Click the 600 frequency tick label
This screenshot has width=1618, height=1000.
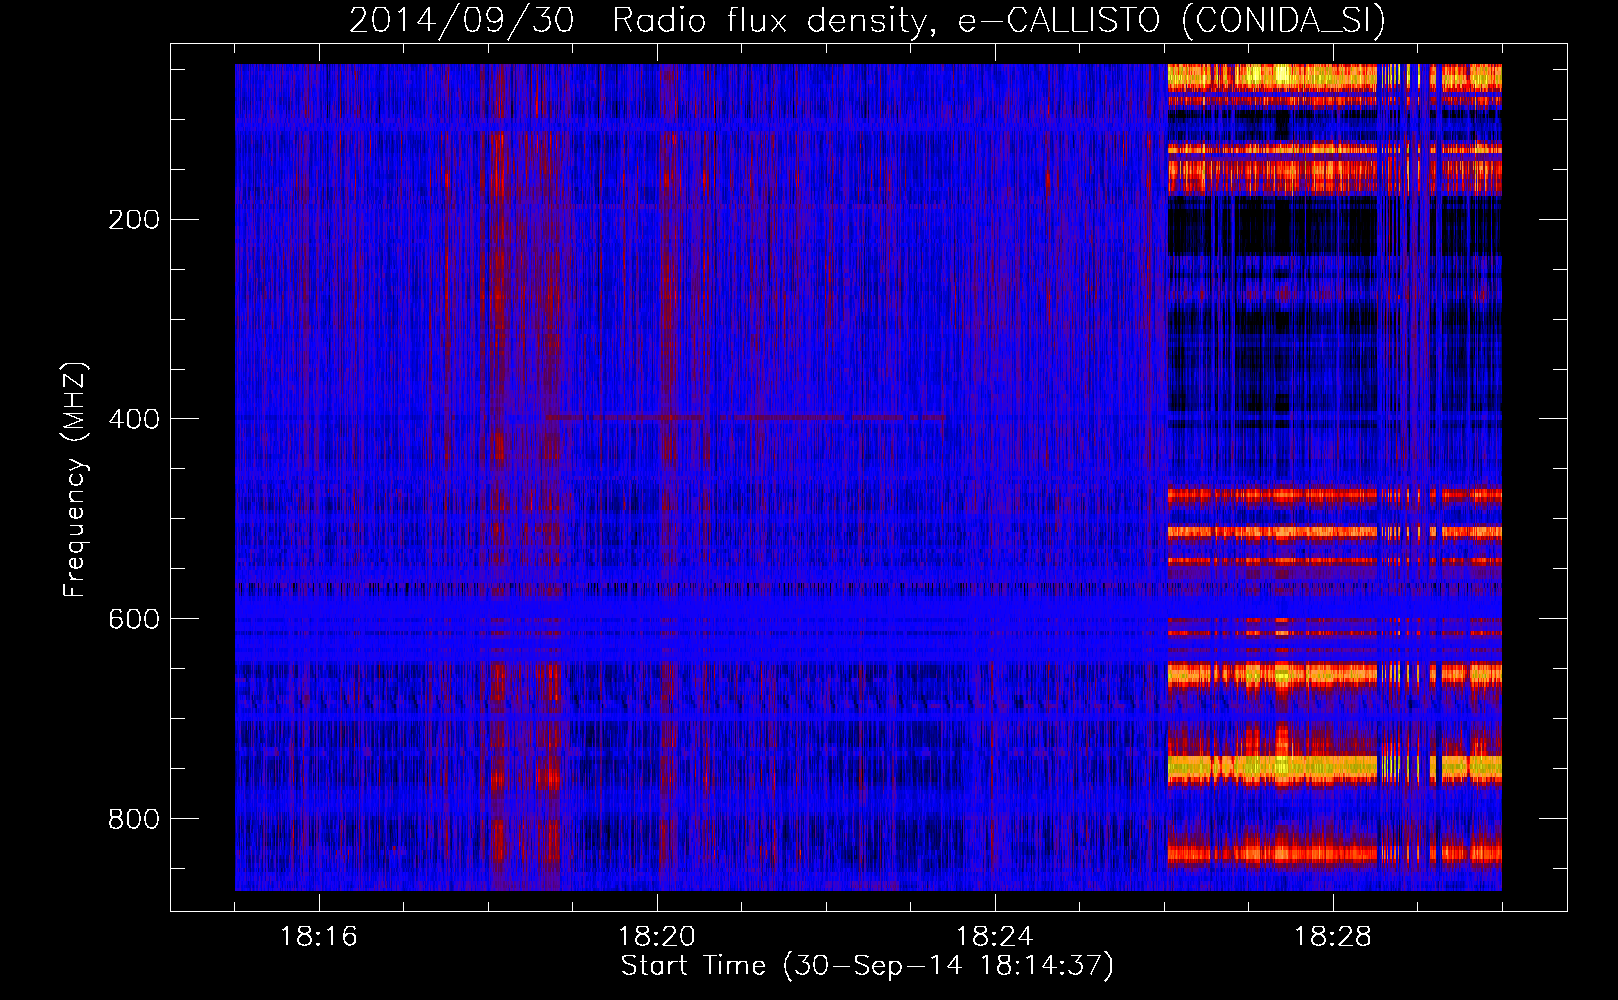pyautogui.click(x=133, y=619)
